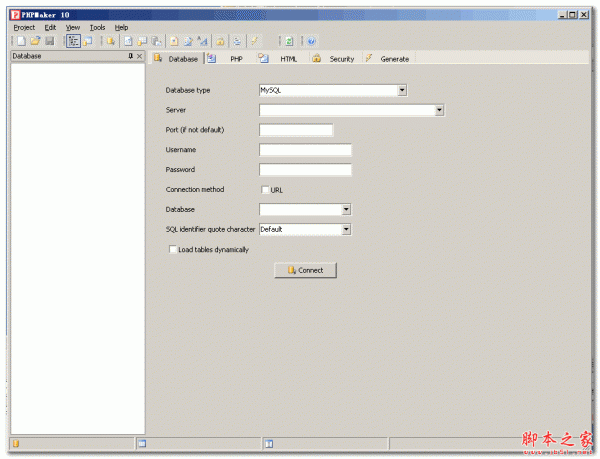Open SQL identifier quote character dropdown

click(346, 229)
